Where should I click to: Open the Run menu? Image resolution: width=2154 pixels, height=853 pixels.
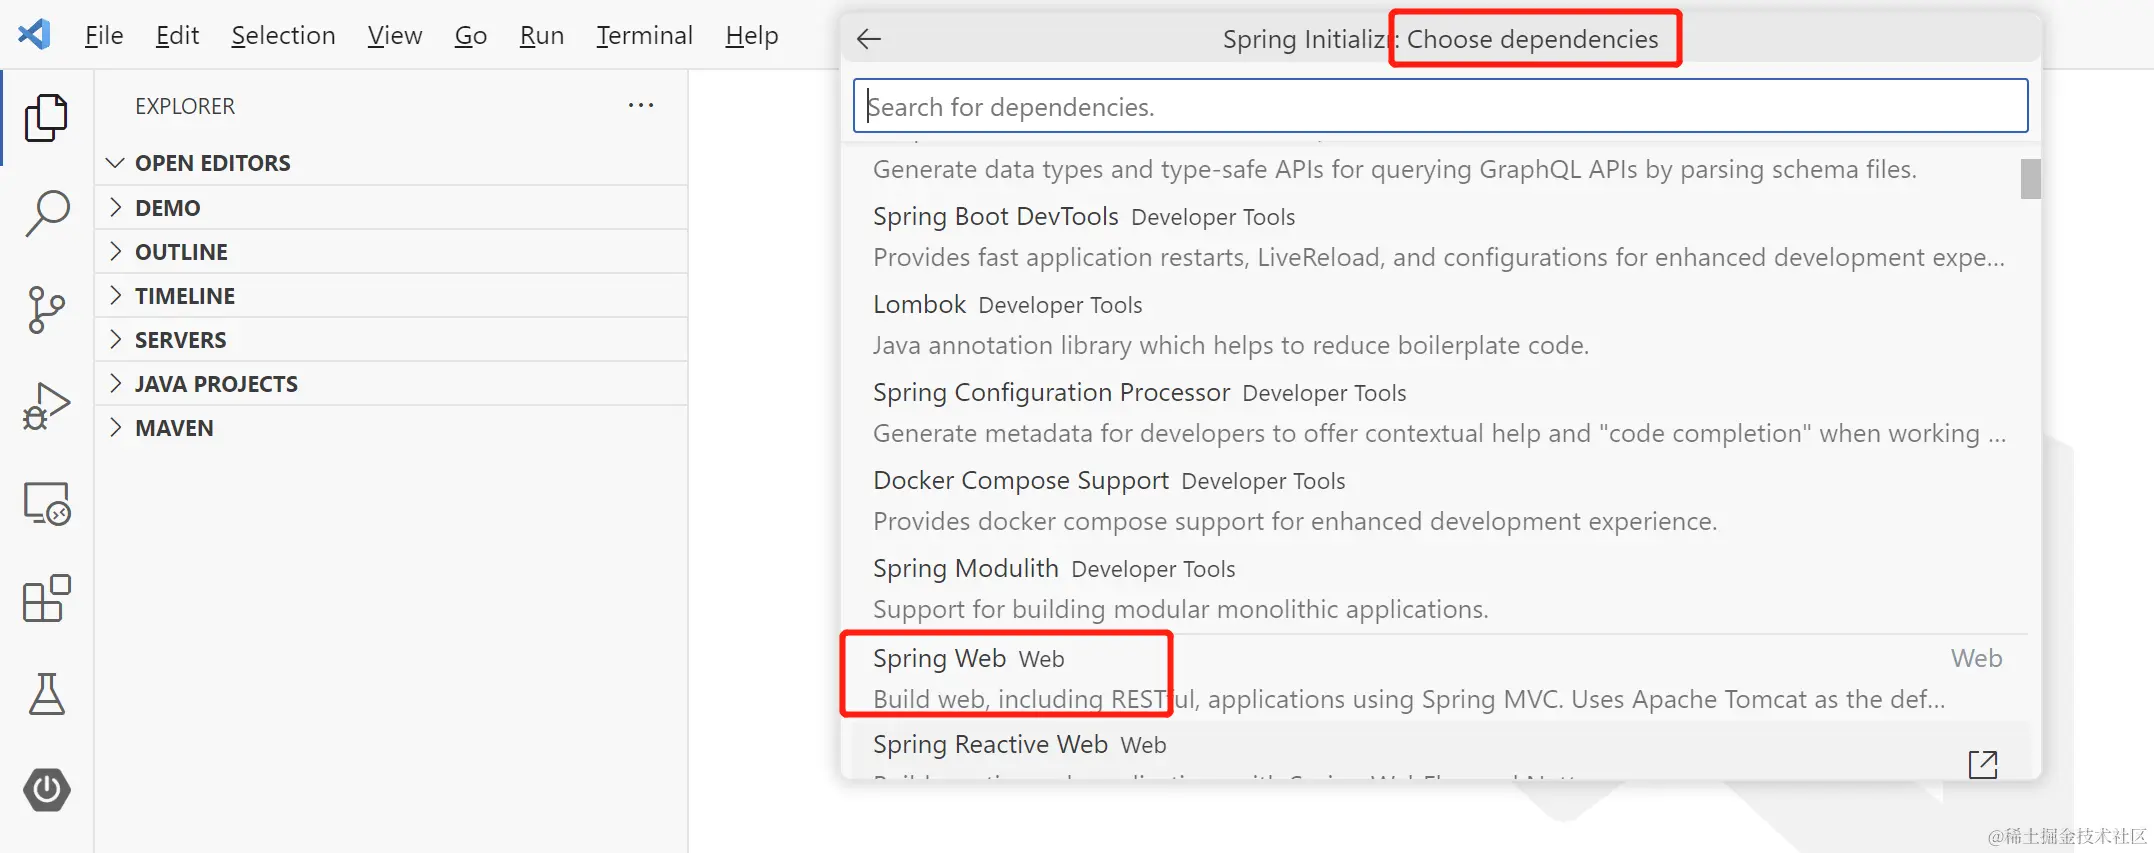[x=541, y=35]
